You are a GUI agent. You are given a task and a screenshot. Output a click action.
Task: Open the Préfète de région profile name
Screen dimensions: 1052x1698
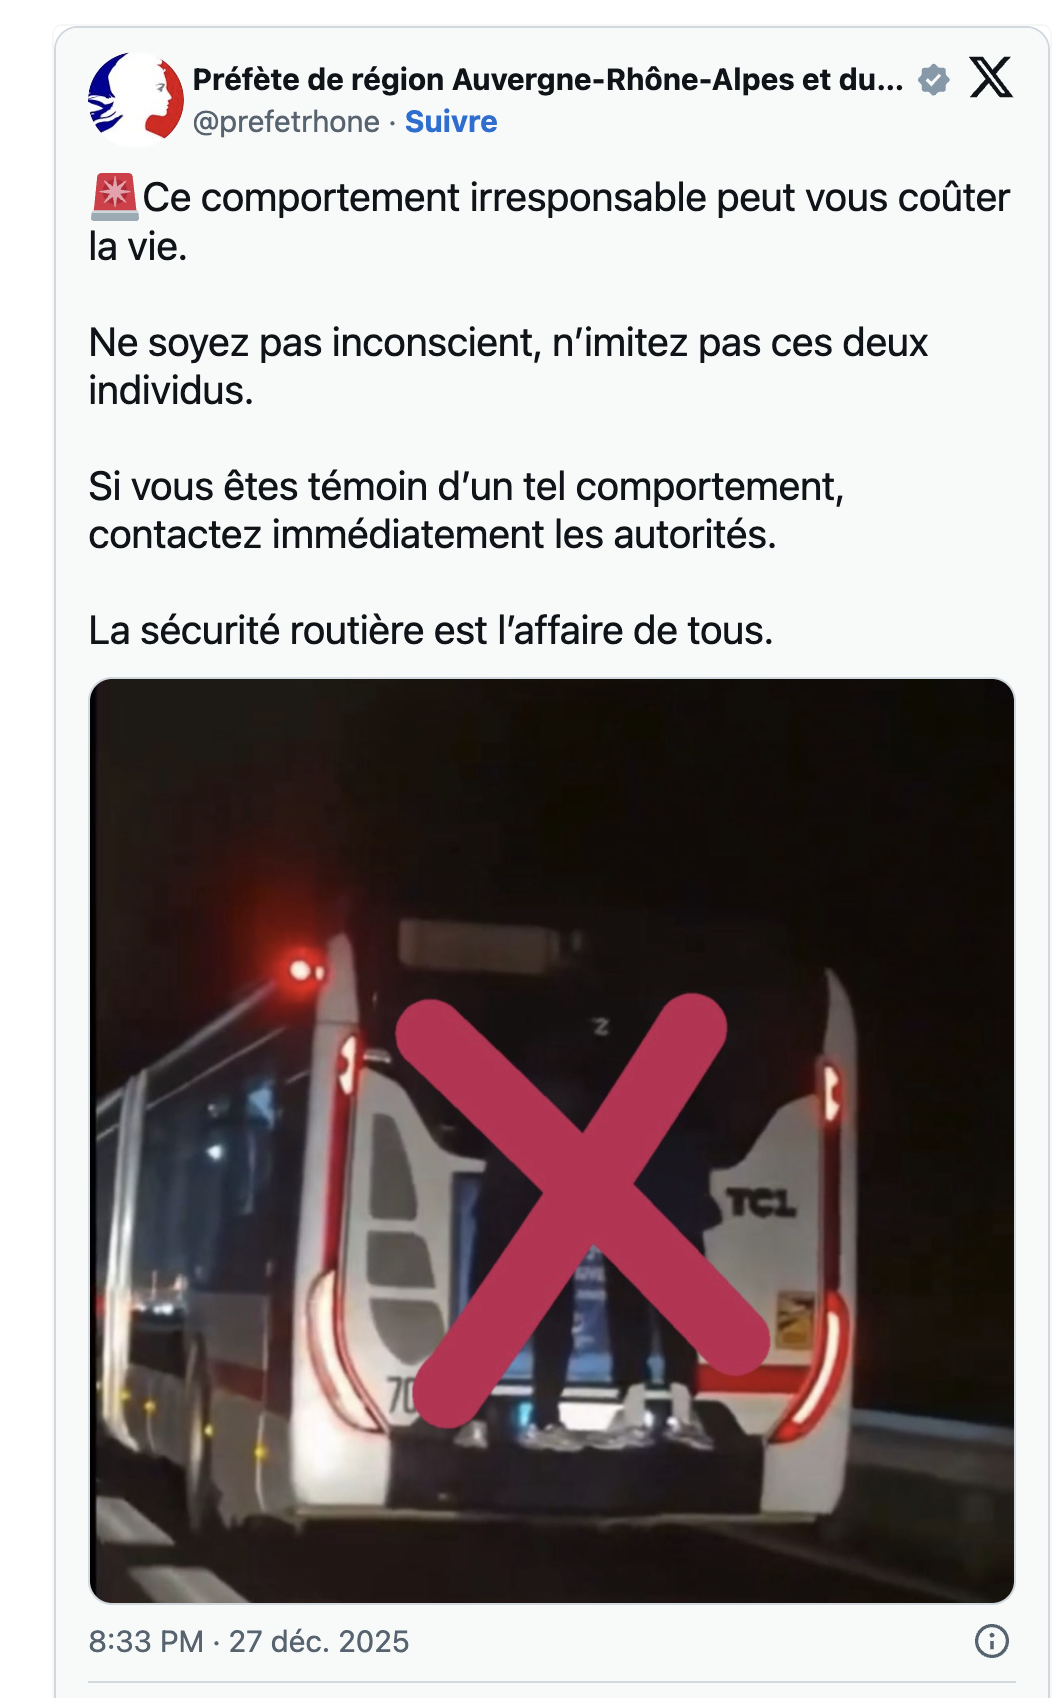click(x=547, y=79)
